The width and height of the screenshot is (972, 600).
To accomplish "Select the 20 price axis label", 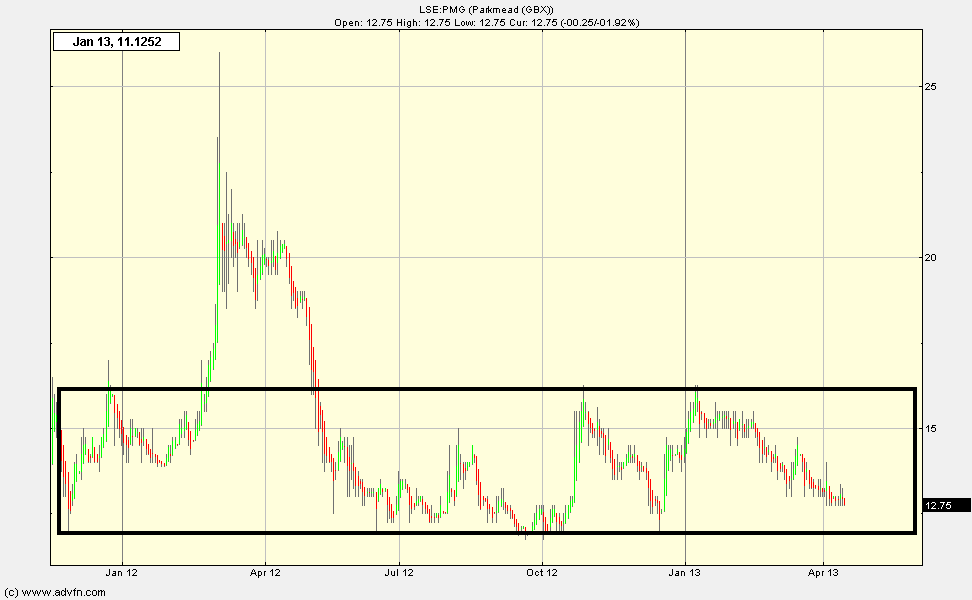I will pyautogui.click(x=930, y=257).
